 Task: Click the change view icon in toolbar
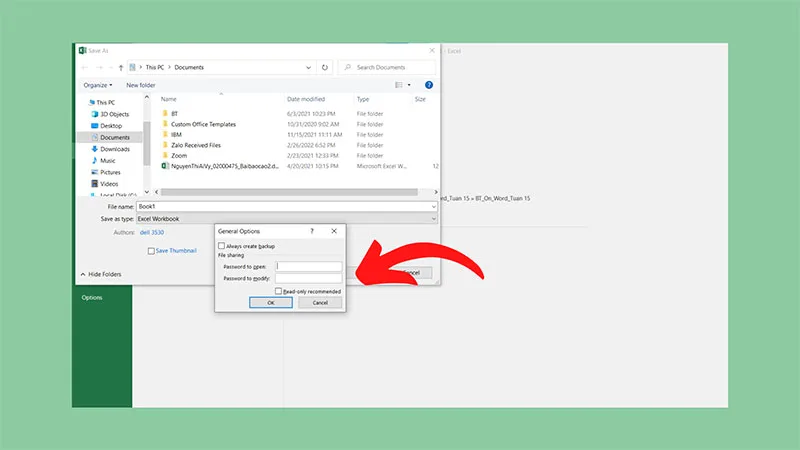coord(399,85)
